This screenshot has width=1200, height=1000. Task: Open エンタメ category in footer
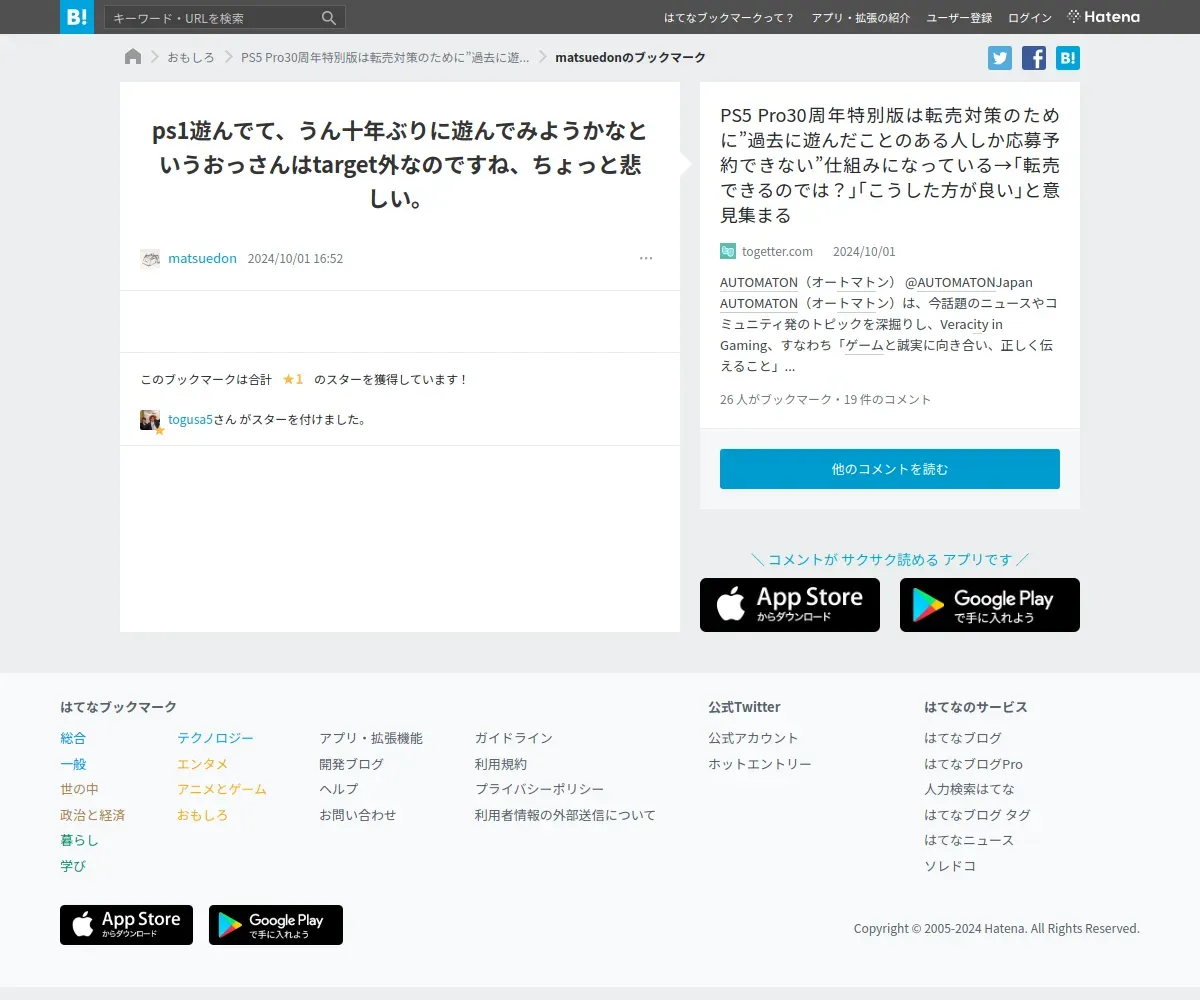(x=202, y=764)
